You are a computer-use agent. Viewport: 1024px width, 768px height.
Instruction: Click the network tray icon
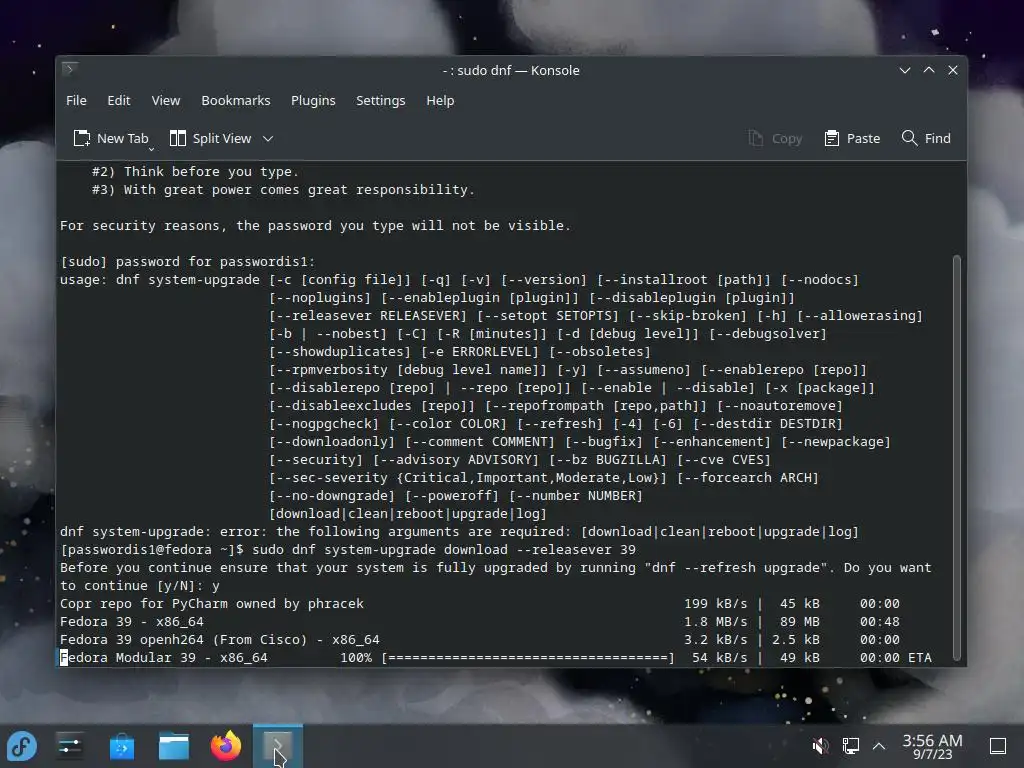pos(850,745)
